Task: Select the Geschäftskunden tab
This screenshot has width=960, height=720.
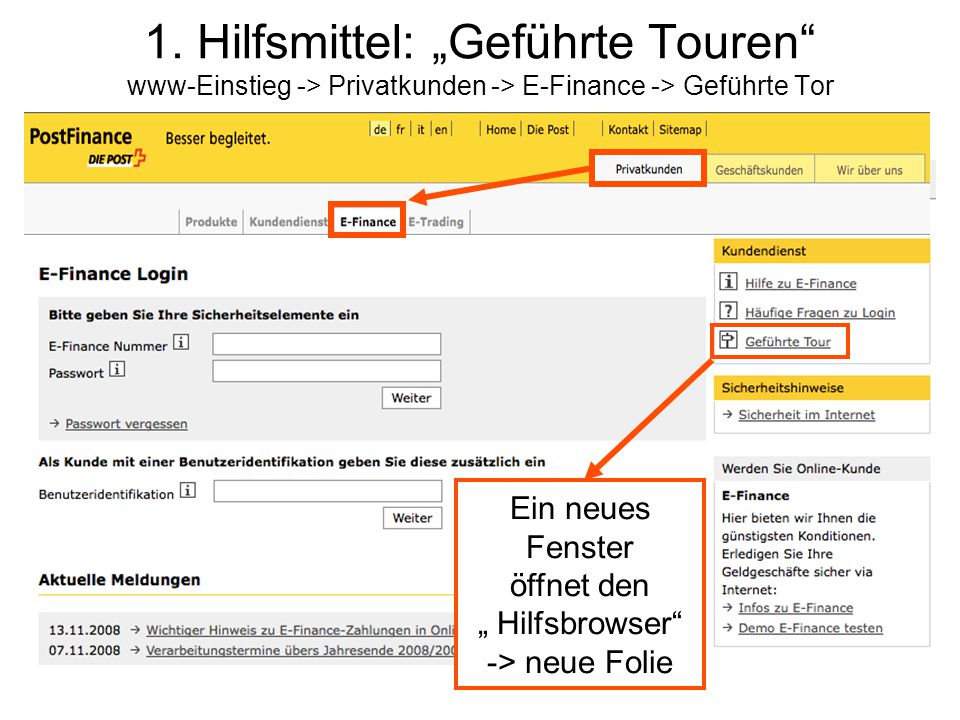Action: pyautogui.click(x=759, y=170)
